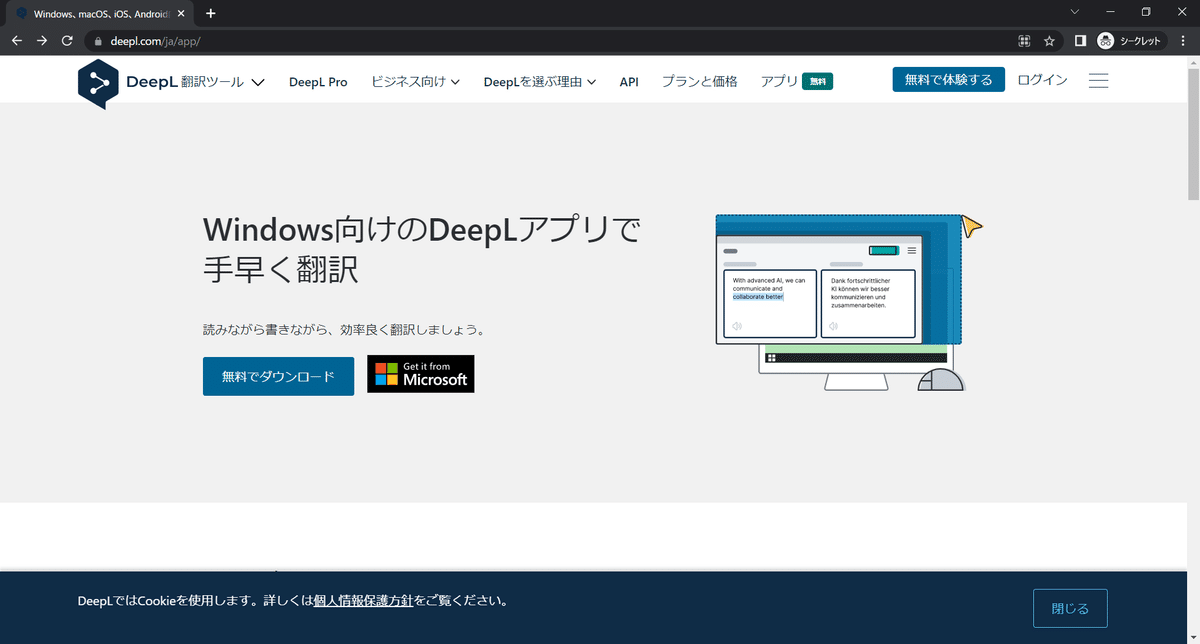1200x644 pixels.
Task: Click the ログイン link
Action: click(1042, 80)
